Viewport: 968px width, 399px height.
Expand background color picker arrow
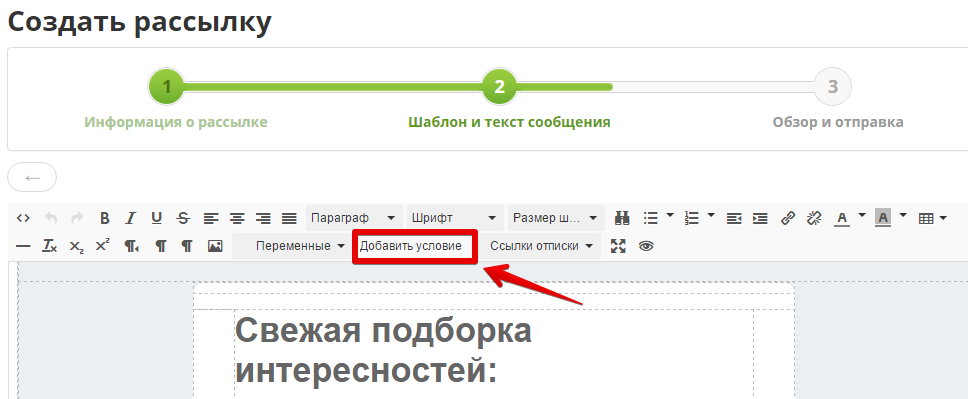[904, 216]
